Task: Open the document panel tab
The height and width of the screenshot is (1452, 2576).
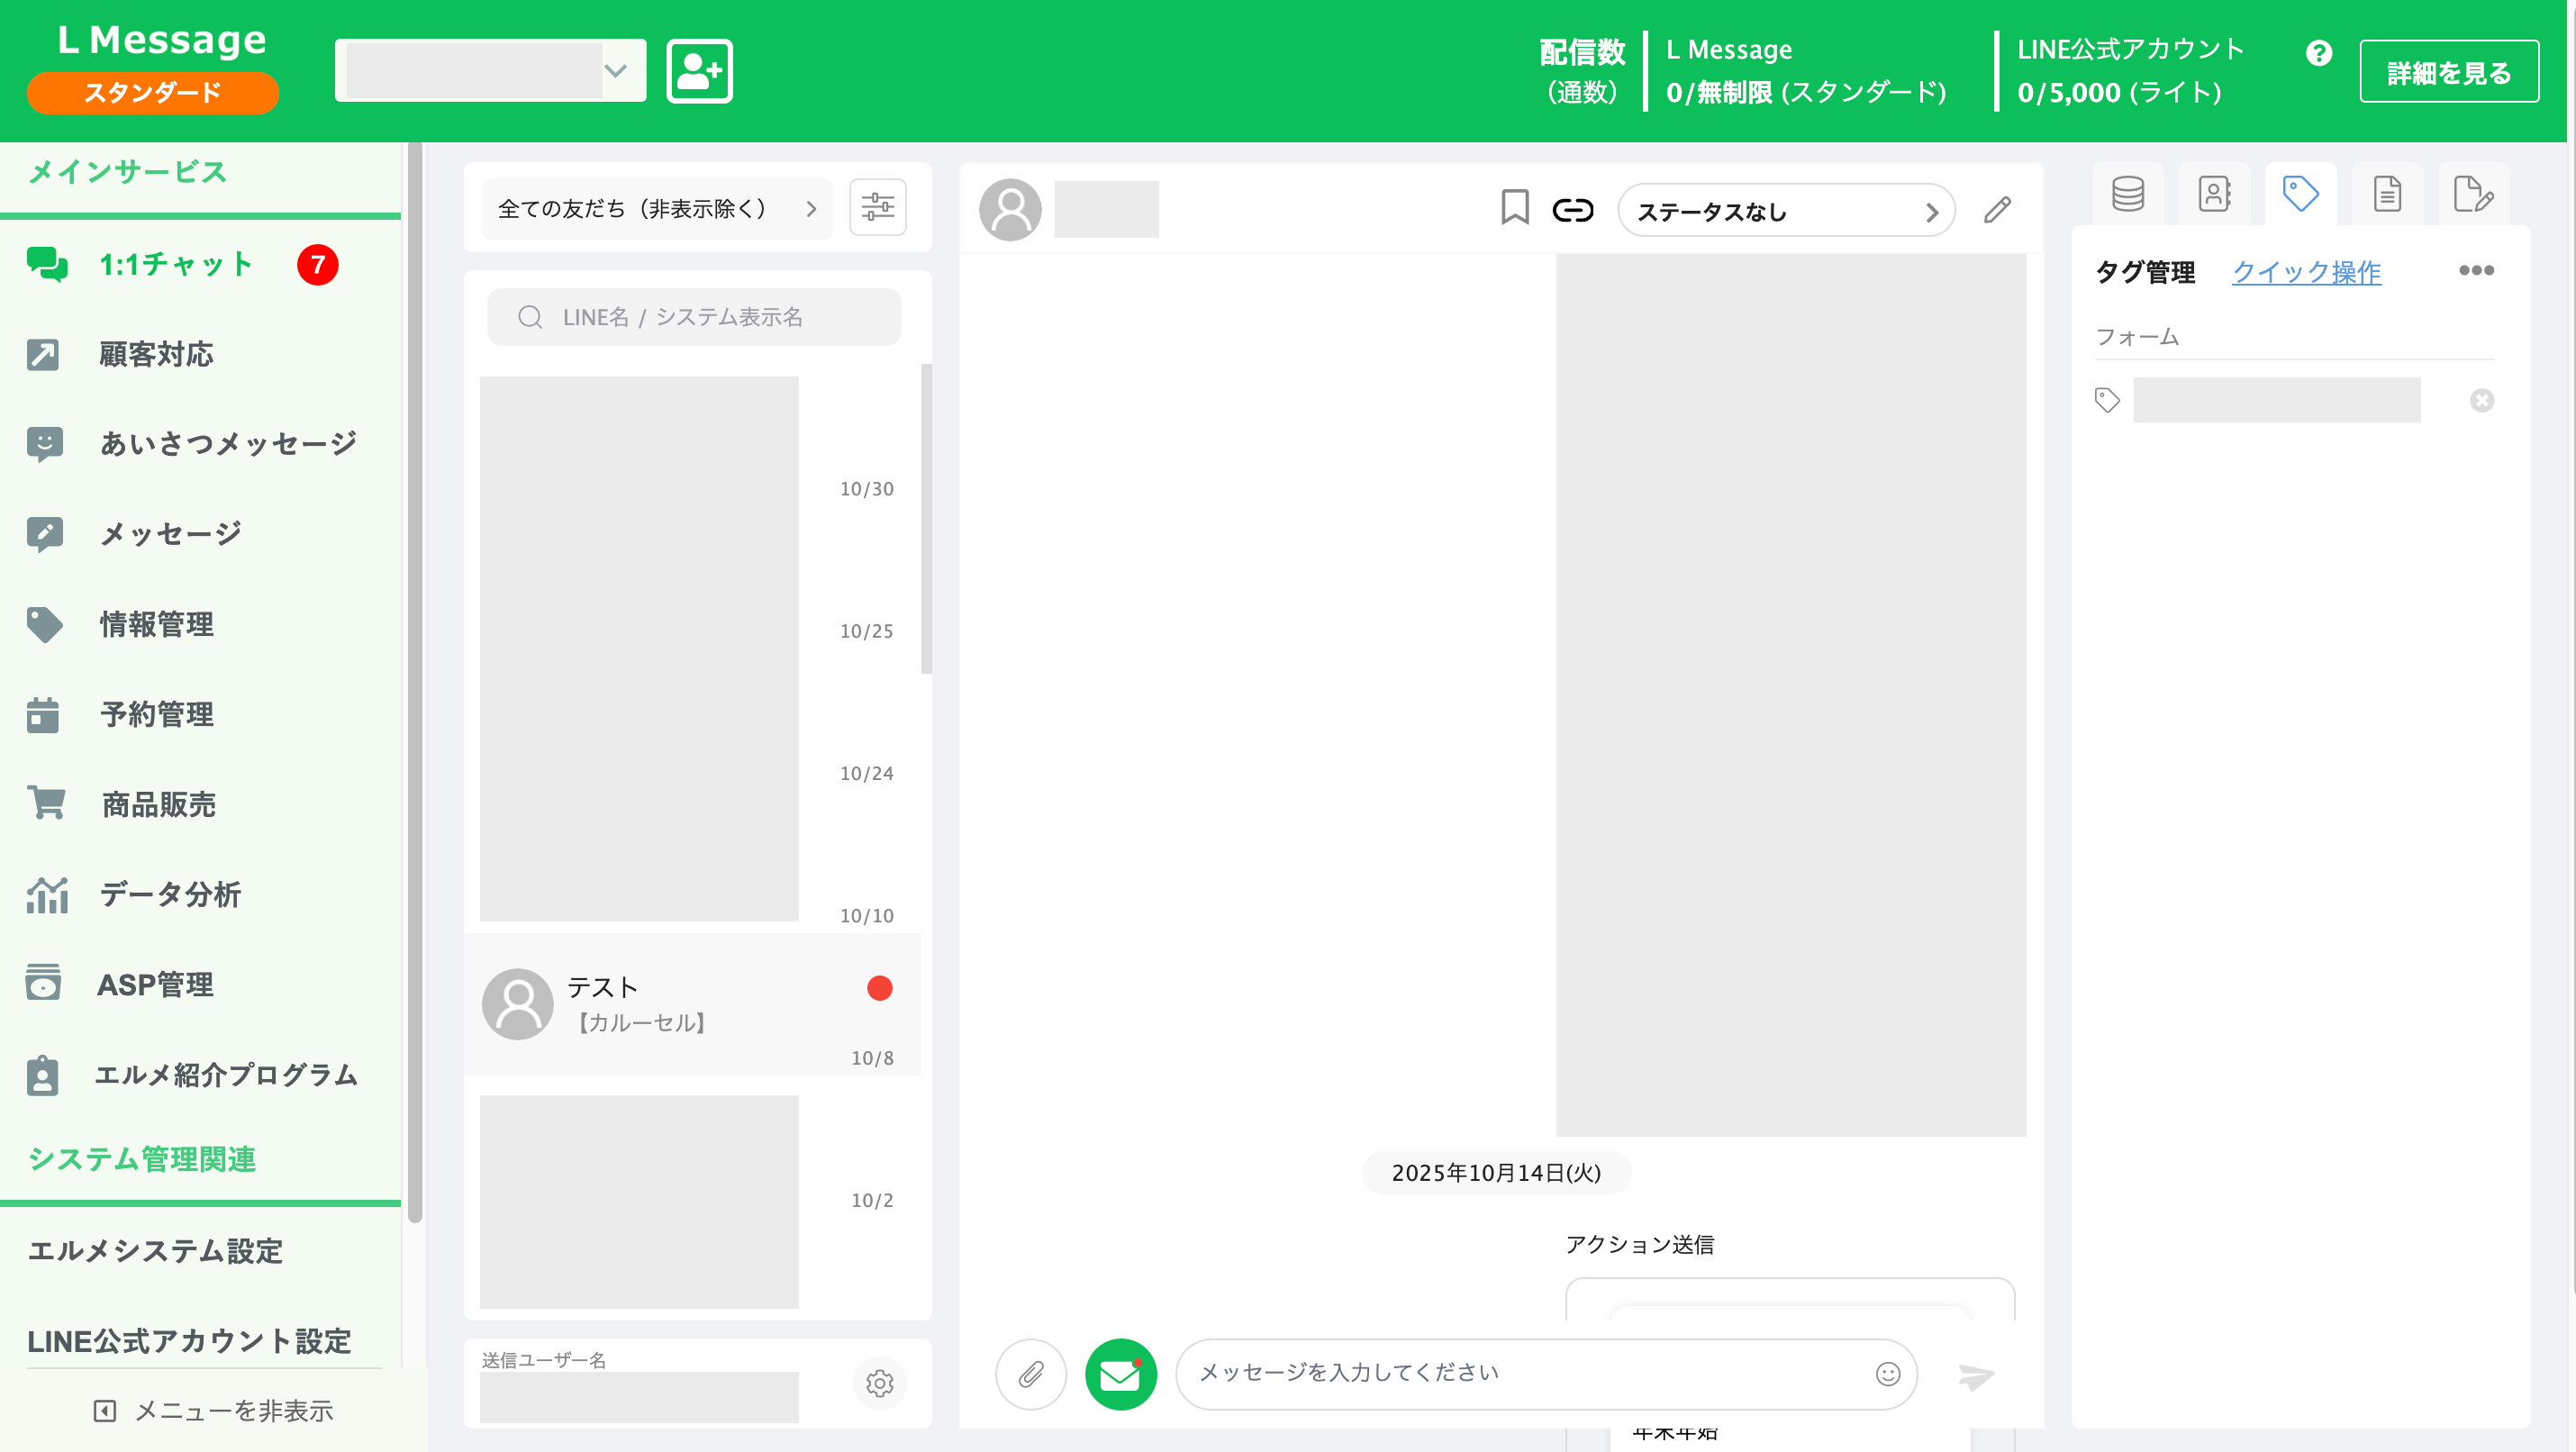Action: point(2387,194)
